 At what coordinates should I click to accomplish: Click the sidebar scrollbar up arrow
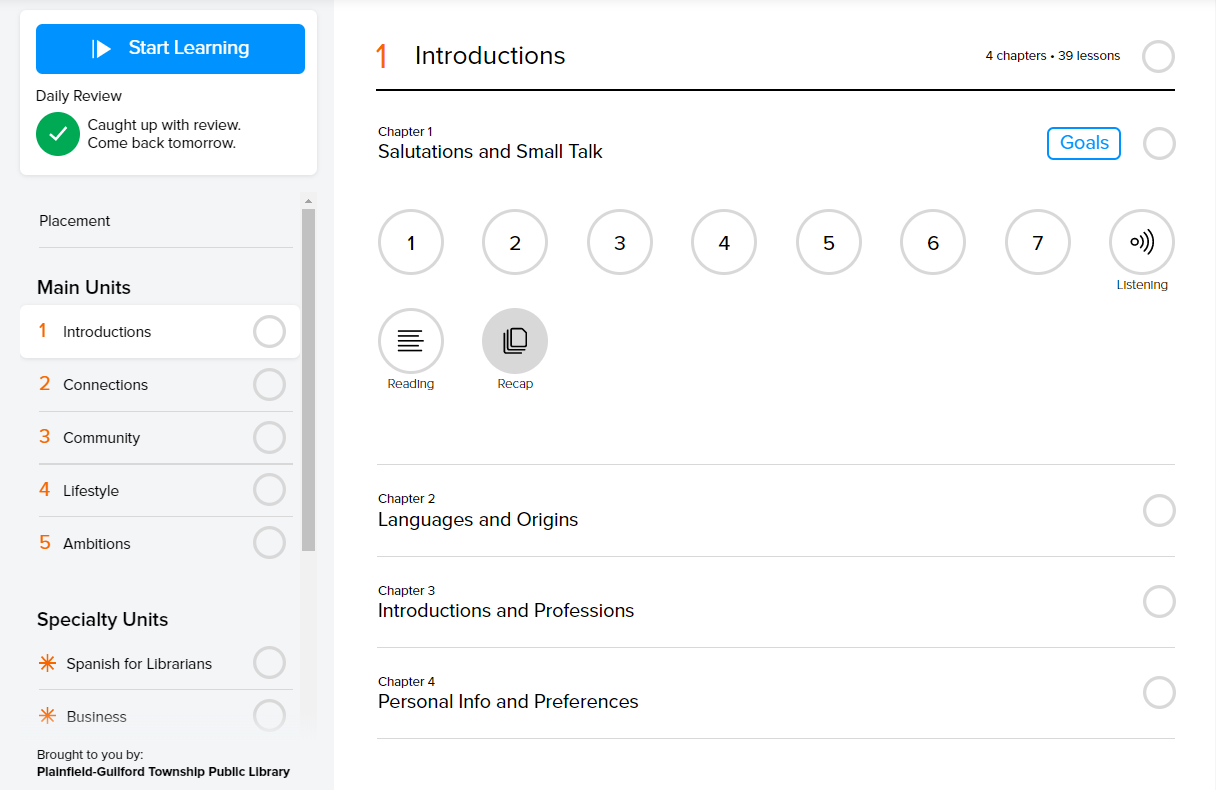point(308,200)
